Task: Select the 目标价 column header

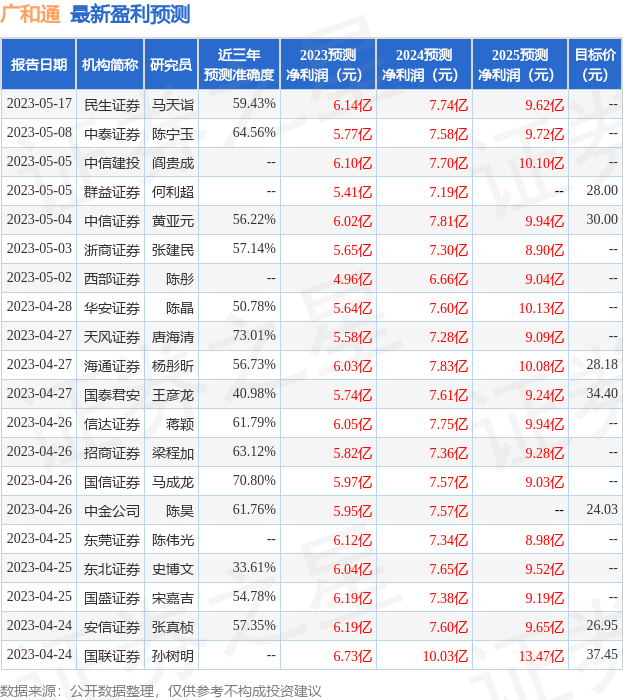Action: 595,65
